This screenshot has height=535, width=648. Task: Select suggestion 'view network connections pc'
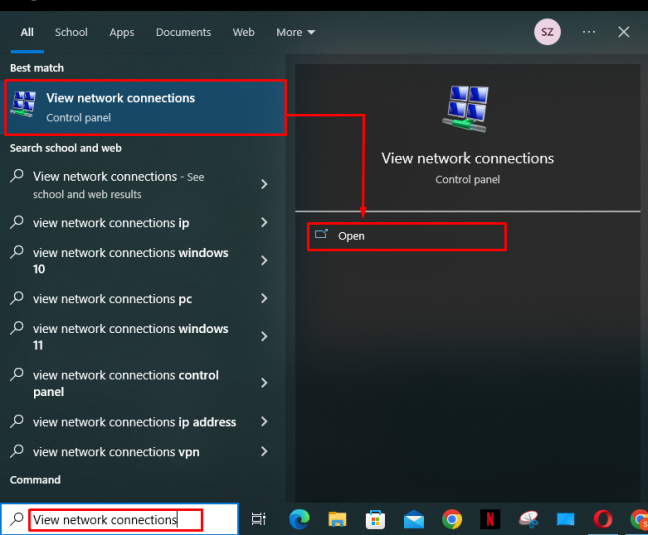112,299
